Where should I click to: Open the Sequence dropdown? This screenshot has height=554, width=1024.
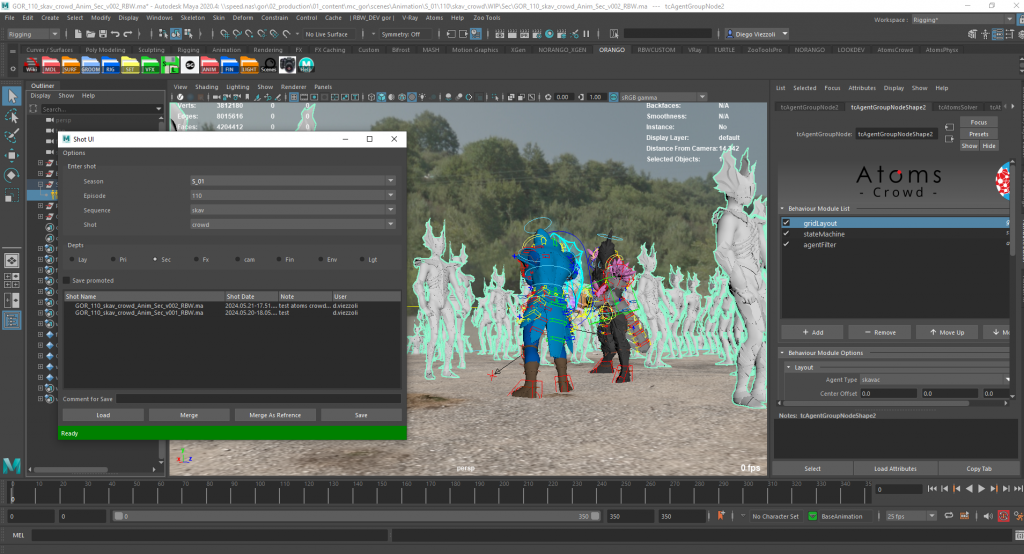pos(293,210)
